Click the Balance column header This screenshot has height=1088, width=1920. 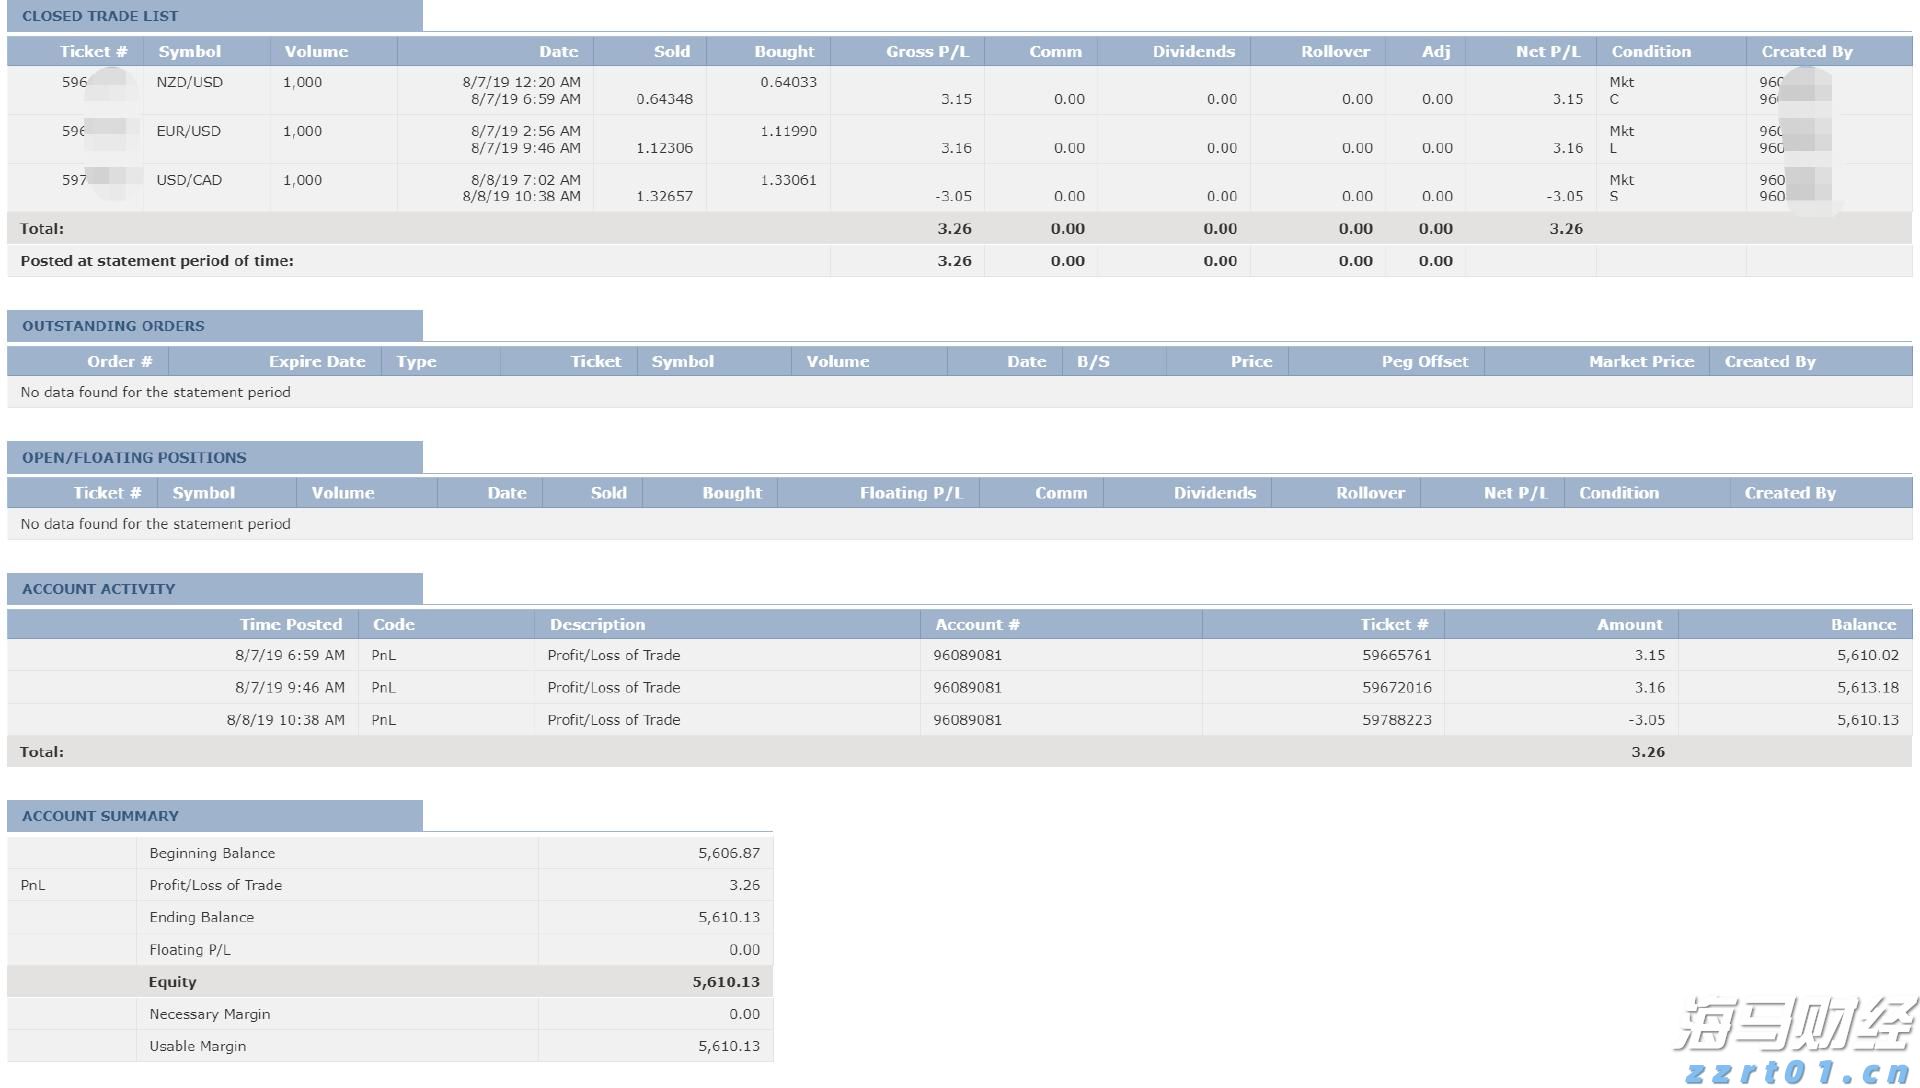1863,625
